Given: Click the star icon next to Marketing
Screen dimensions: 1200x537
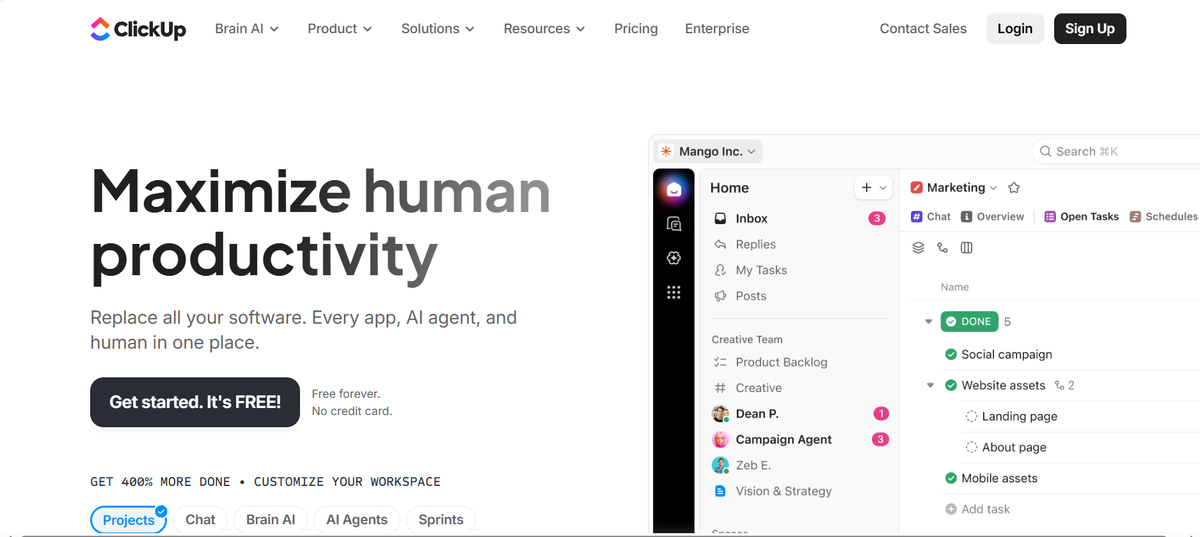Looking at the screenshot, I should (x=1014, y=187).
